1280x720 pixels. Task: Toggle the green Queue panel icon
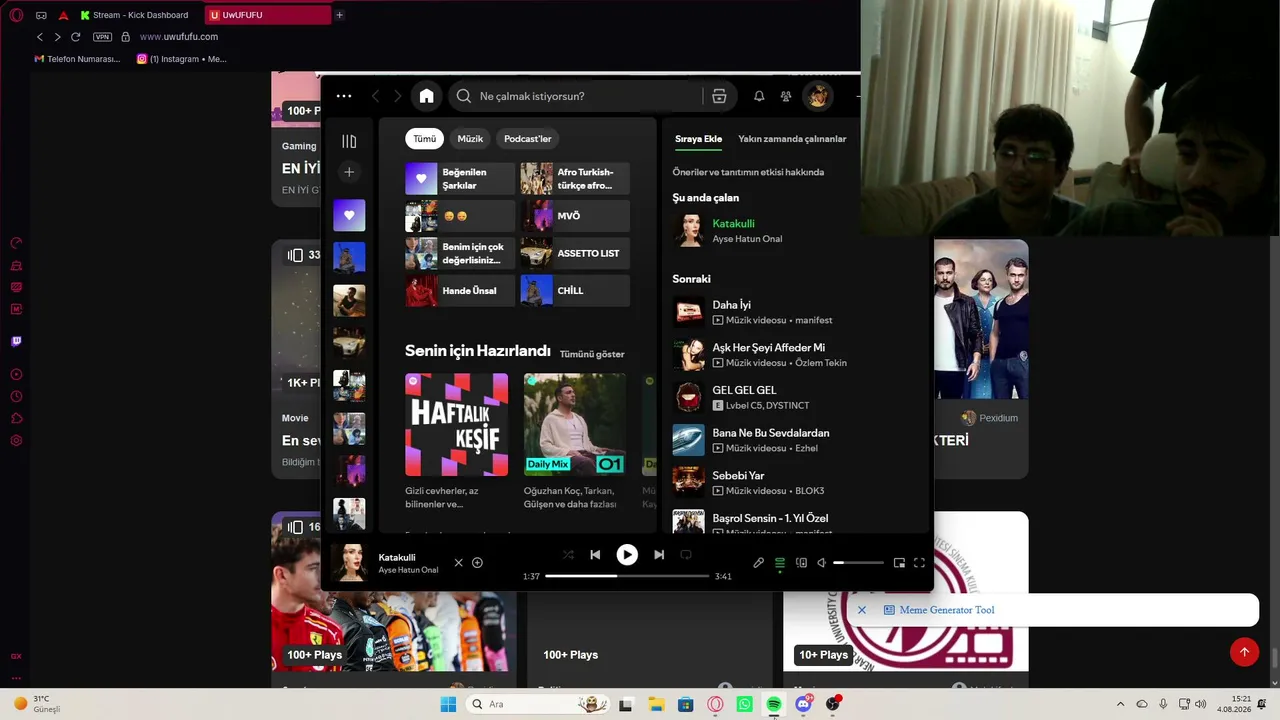coord(780,563)
